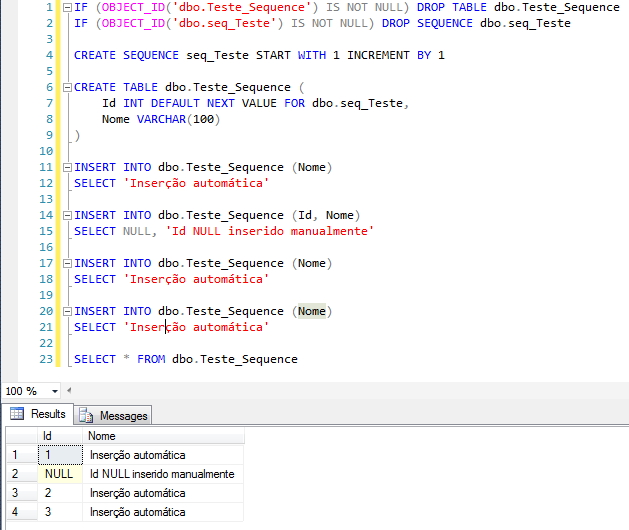Click the Messages tab document icon
Image resolution: width=629 pixels, height=530 pixels.
[86, 416]
